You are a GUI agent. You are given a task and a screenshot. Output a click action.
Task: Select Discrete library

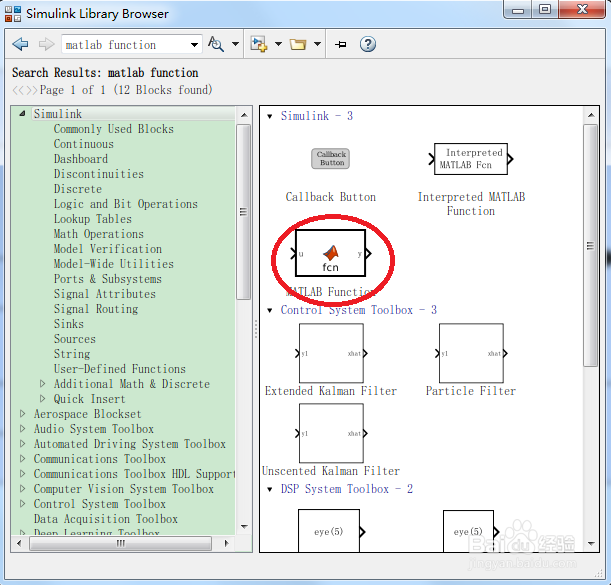pos(78,189)
